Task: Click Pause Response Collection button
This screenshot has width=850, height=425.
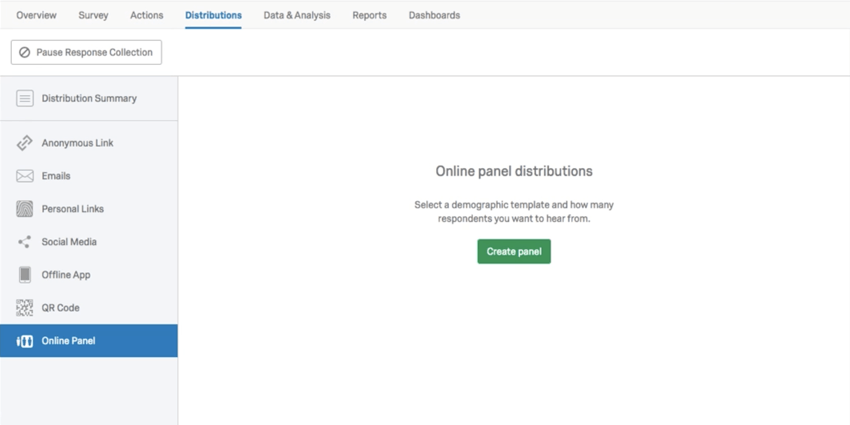Action: tap(86, 53)
